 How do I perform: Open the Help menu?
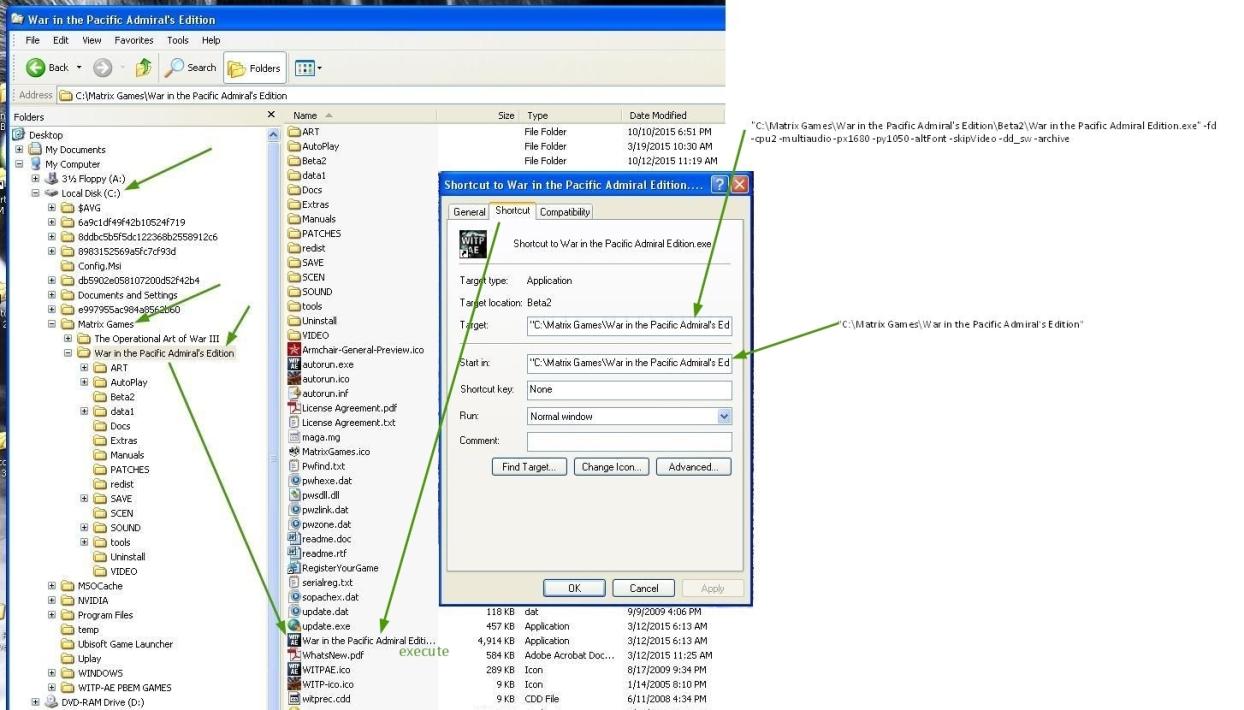(x=211, y=40)
